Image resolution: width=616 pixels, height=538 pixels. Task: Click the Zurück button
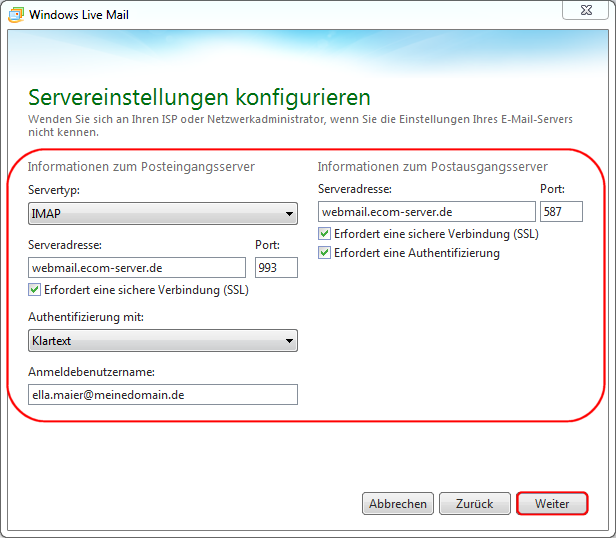(475, 503)
